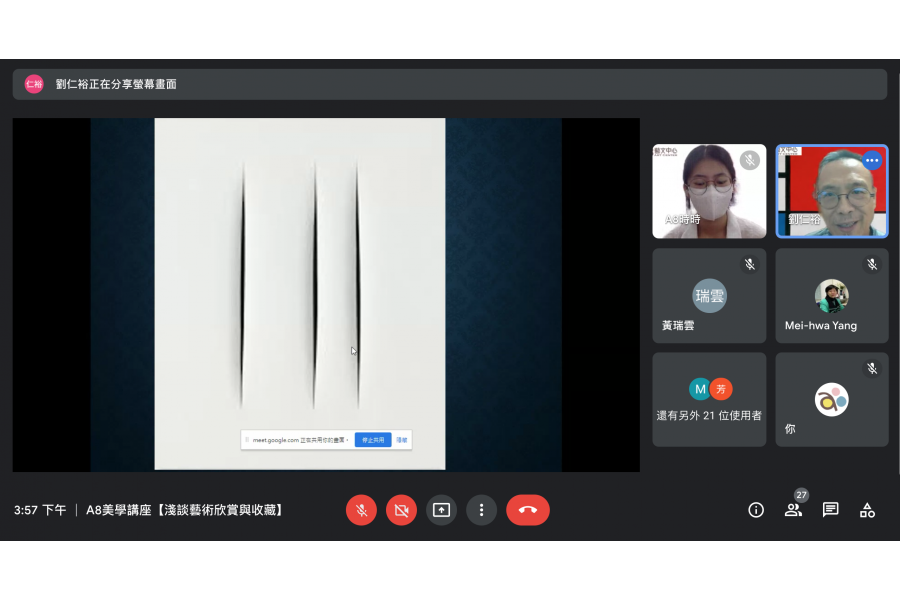The height and width of the screenshot is (600, 900).
Task: Click the muted mic icon on 你 tile
Action: pos(872,369)
